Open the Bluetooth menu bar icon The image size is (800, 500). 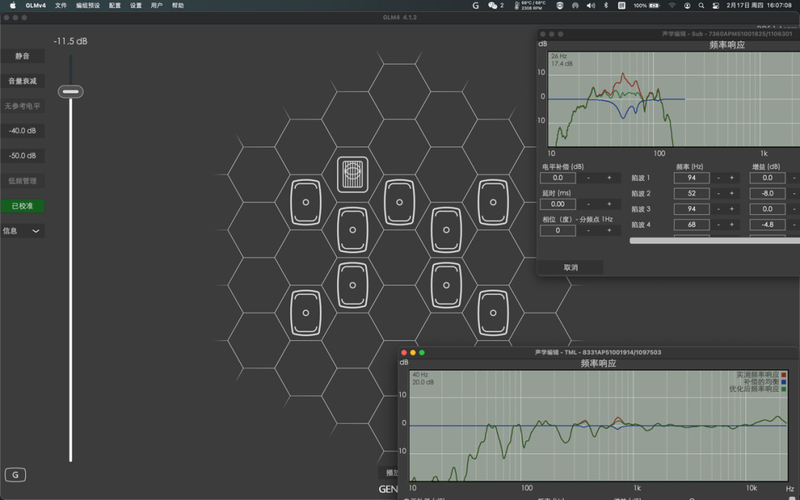coord(606,5)
